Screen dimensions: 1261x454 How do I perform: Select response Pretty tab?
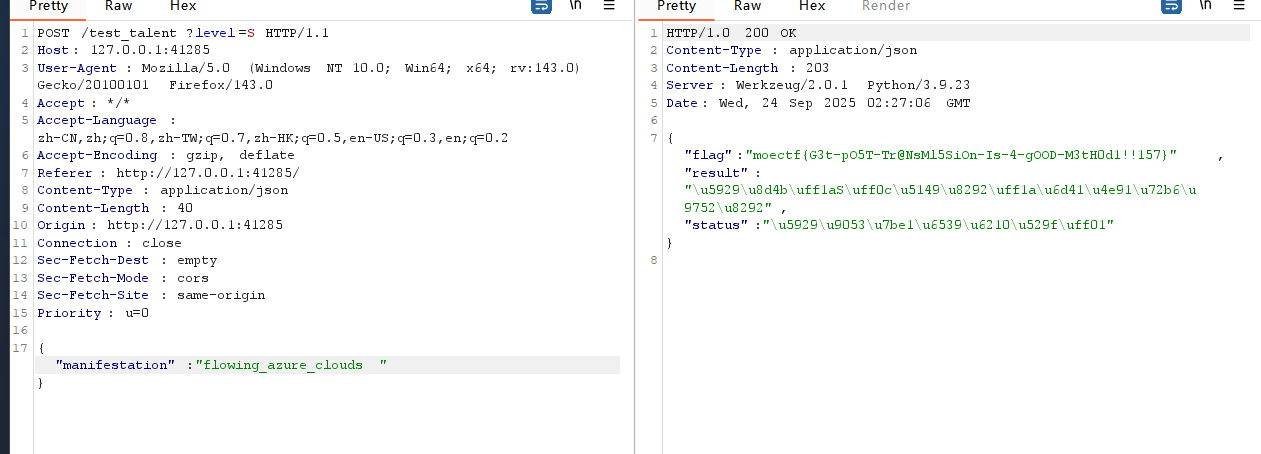676,6
